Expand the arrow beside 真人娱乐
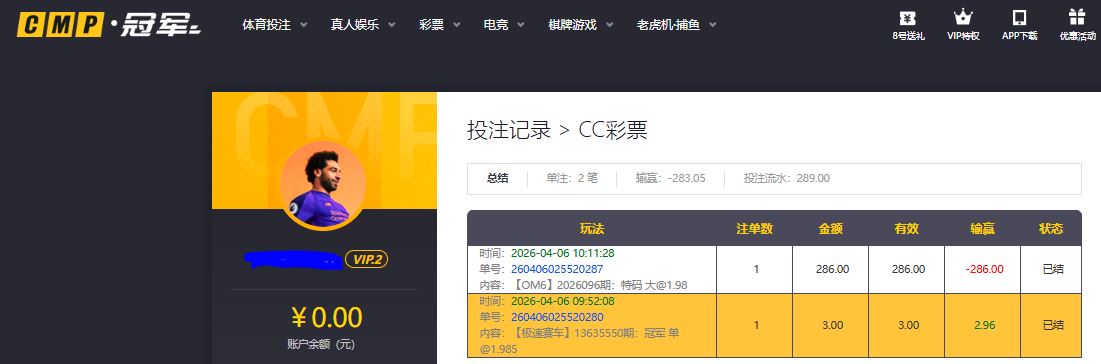This screenshot has width=1101, height=364. click(x=391, y=25)
